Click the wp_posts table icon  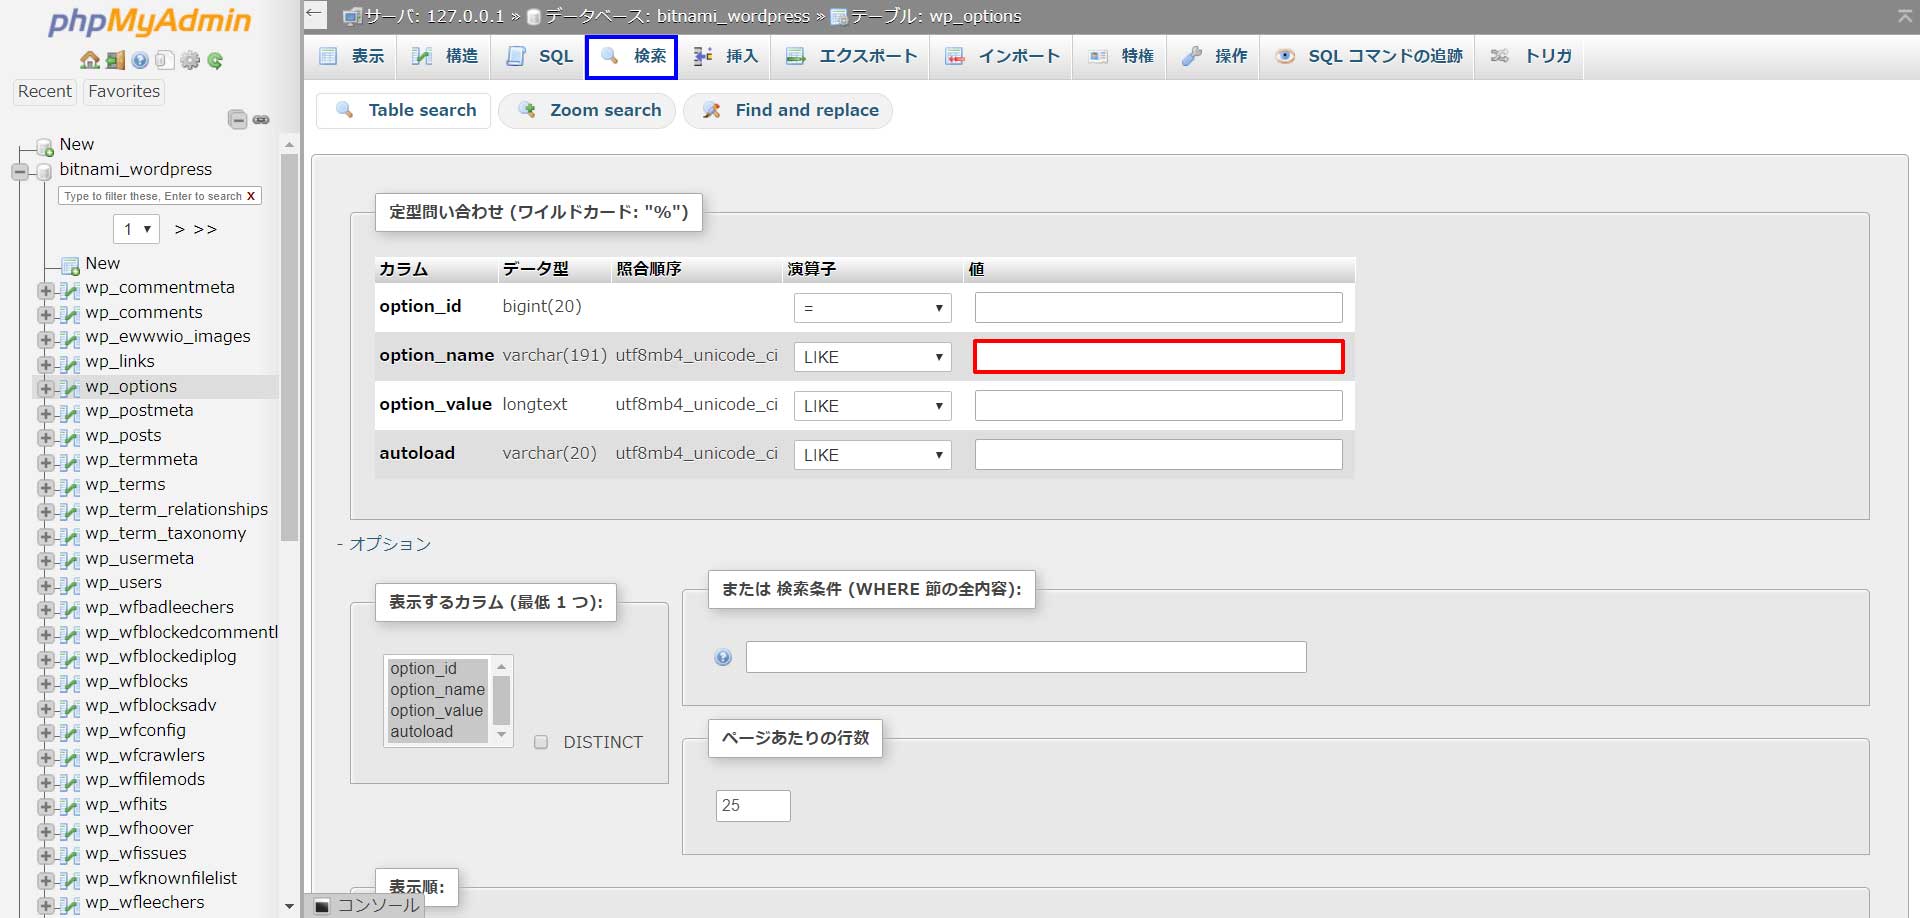pyautogui.click(x=70, y=438)
